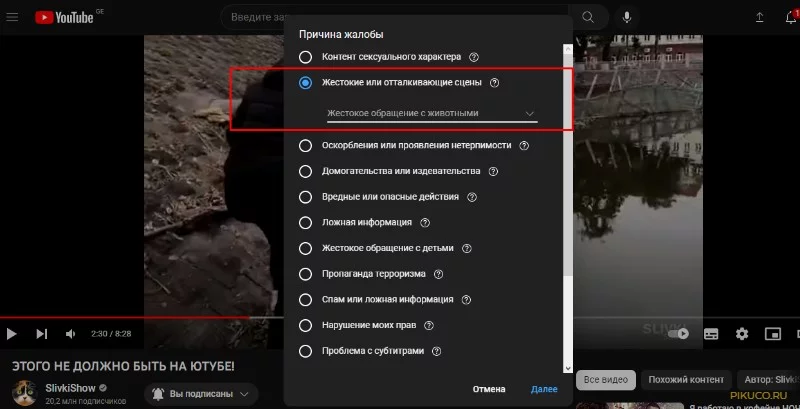Image resolution: width=800 pixels, height=409 pixels.
Task: Open help for Спам или ложная информация
Action: (466, 300)
